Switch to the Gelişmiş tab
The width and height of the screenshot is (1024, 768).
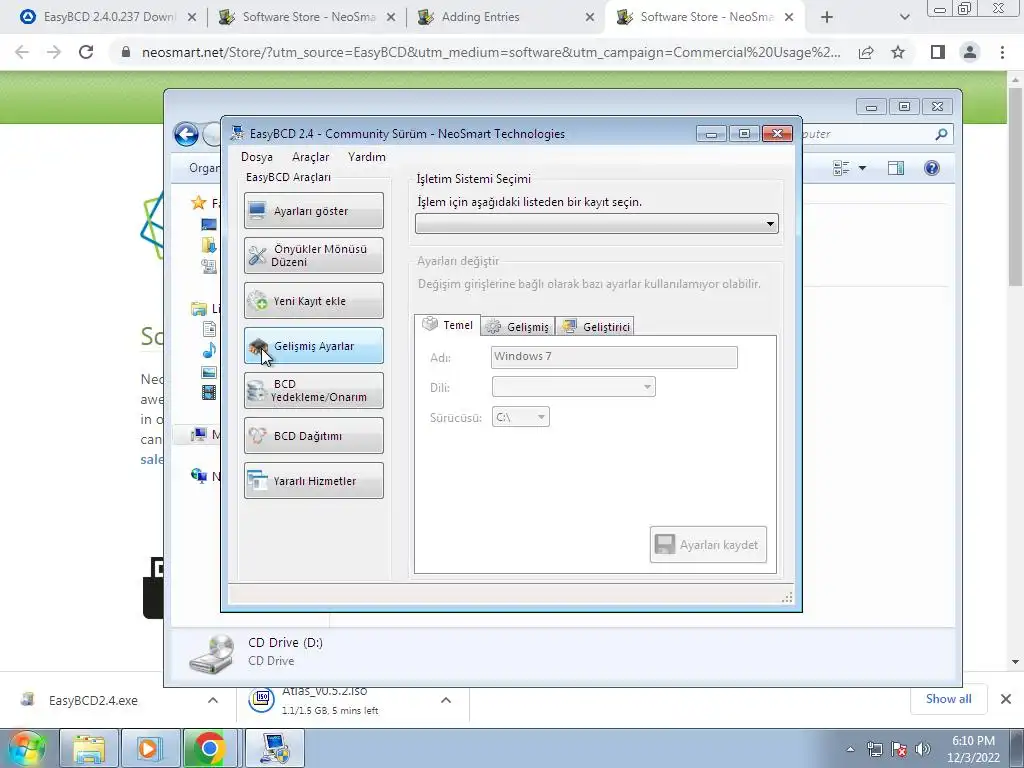click(519, 327)
